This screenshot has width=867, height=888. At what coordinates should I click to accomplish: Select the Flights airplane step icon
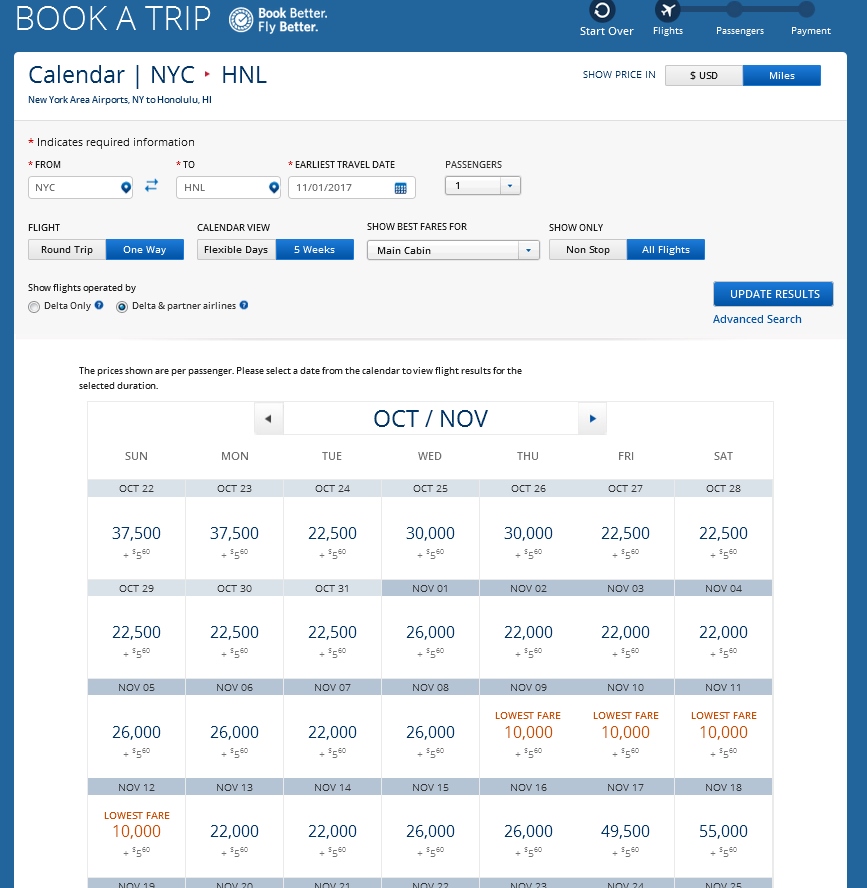tap(667, 11)
